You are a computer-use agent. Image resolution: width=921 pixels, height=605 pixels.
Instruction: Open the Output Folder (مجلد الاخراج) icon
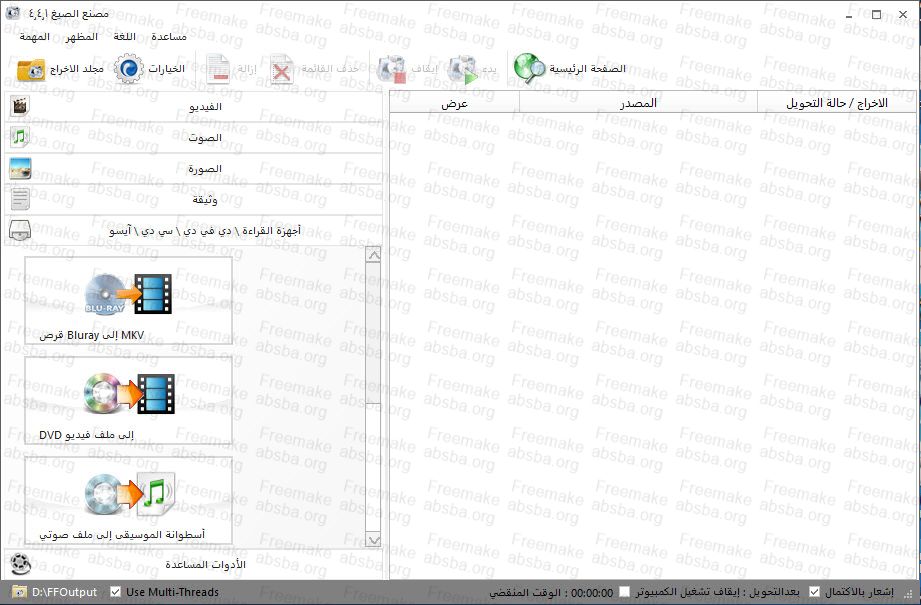tap(31, 70)
